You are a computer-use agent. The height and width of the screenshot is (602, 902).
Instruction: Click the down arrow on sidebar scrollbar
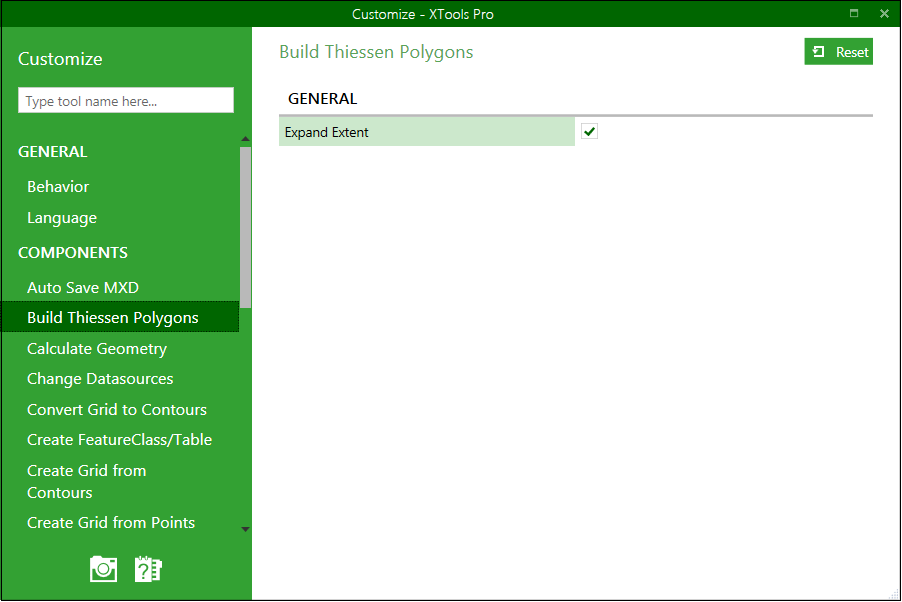(x=245, y=529)
